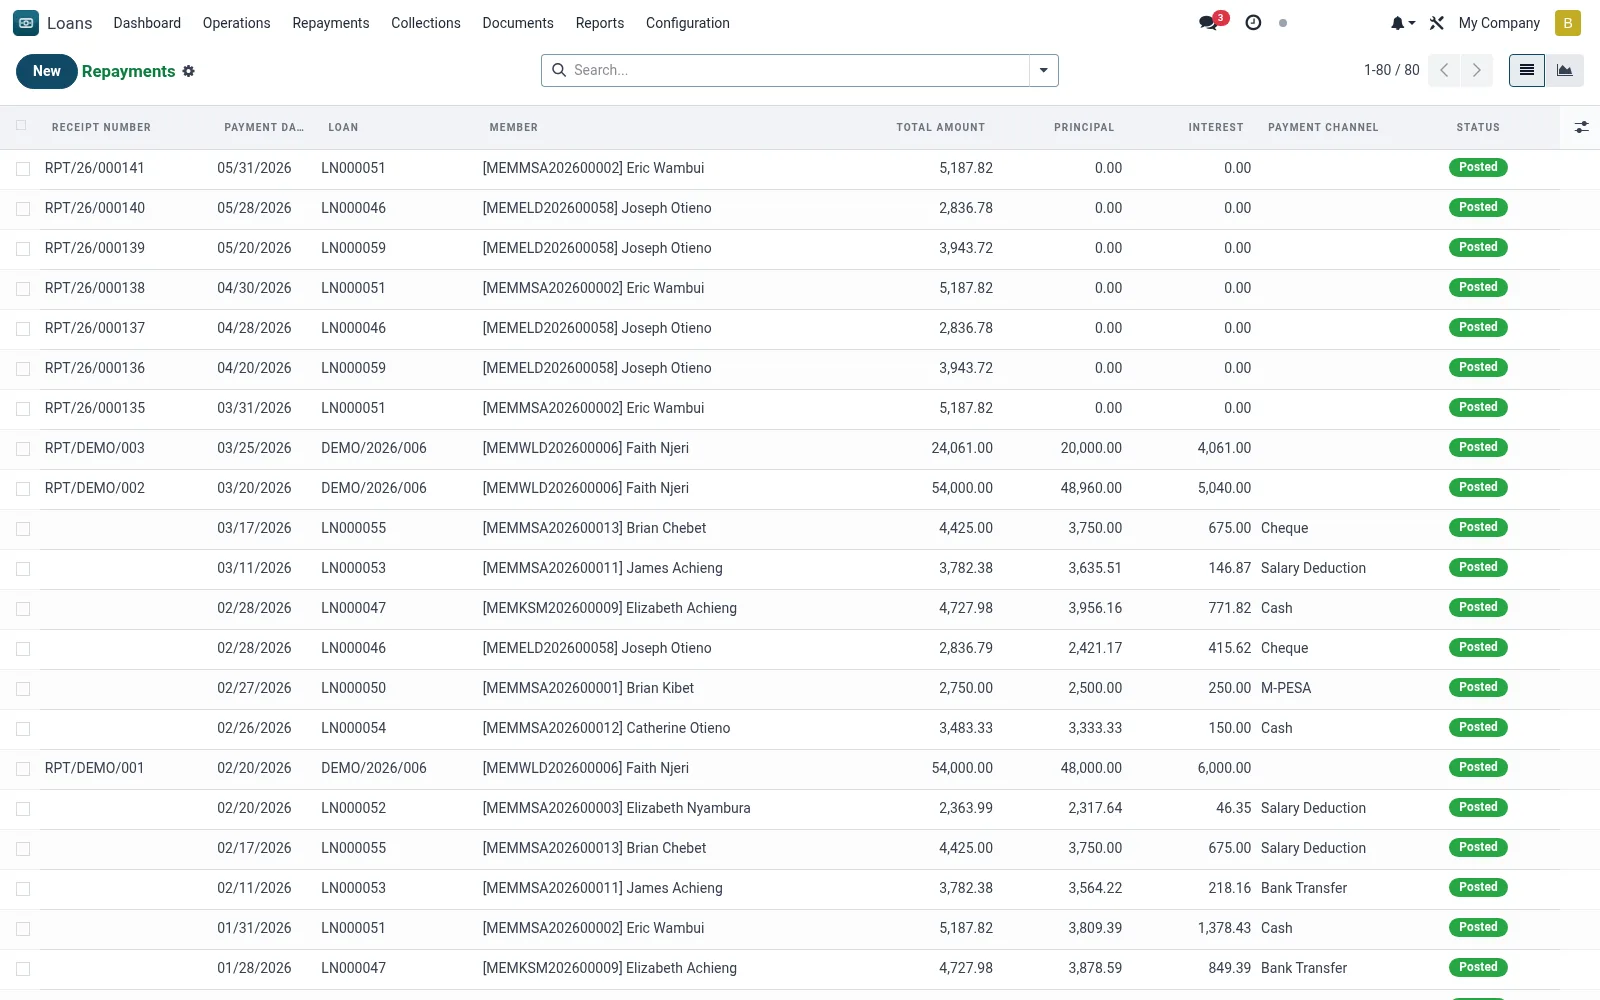1600x1000 pixels.
Task: Open the activities clock icon
Action: [1253, 22]
